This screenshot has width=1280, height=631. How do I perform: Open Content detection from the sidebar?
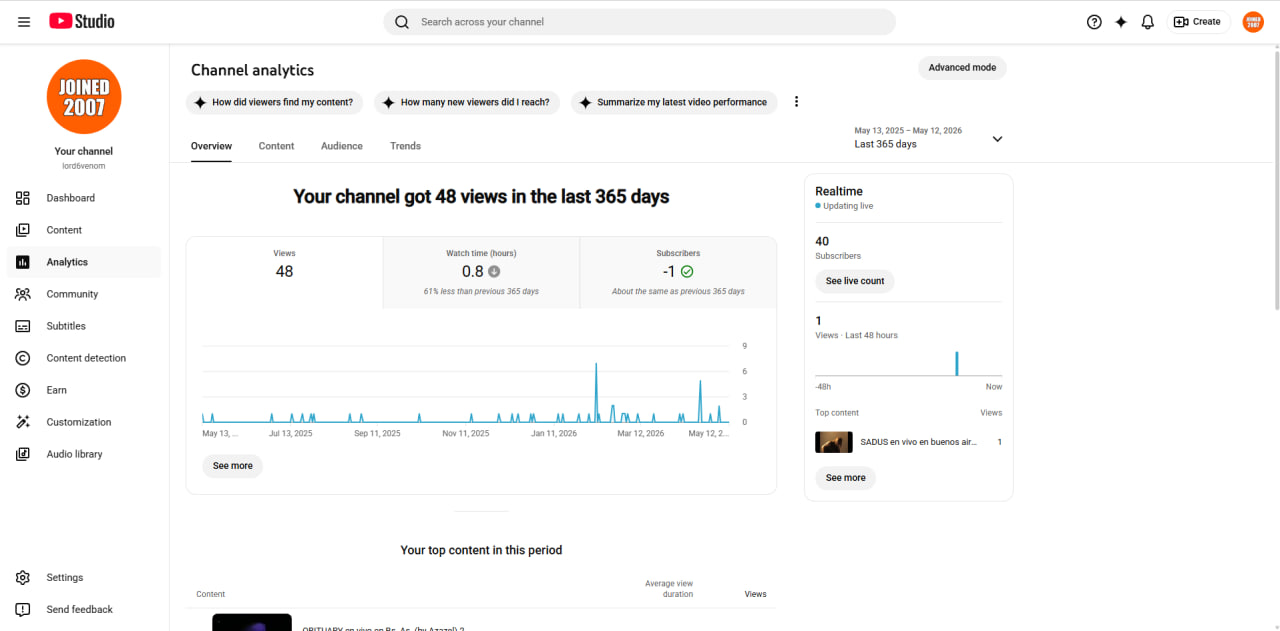84,358
